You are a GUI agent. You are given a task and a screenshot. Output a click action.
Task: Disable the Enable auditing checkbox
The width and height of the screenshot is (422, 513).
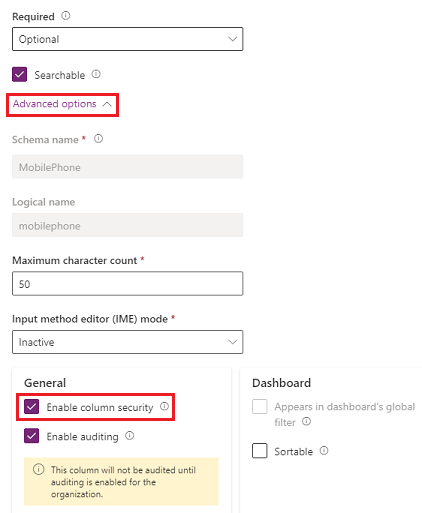pyautogui.click(x=32, y=436)
